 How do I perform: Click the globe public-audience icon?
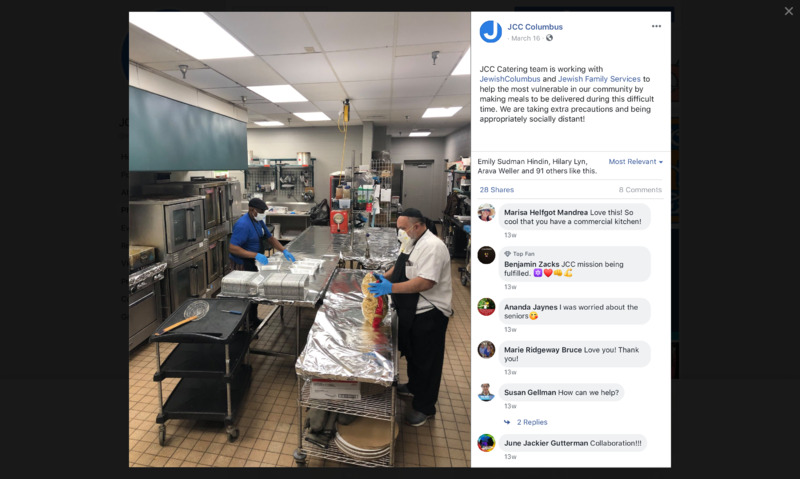click(549, 38)
